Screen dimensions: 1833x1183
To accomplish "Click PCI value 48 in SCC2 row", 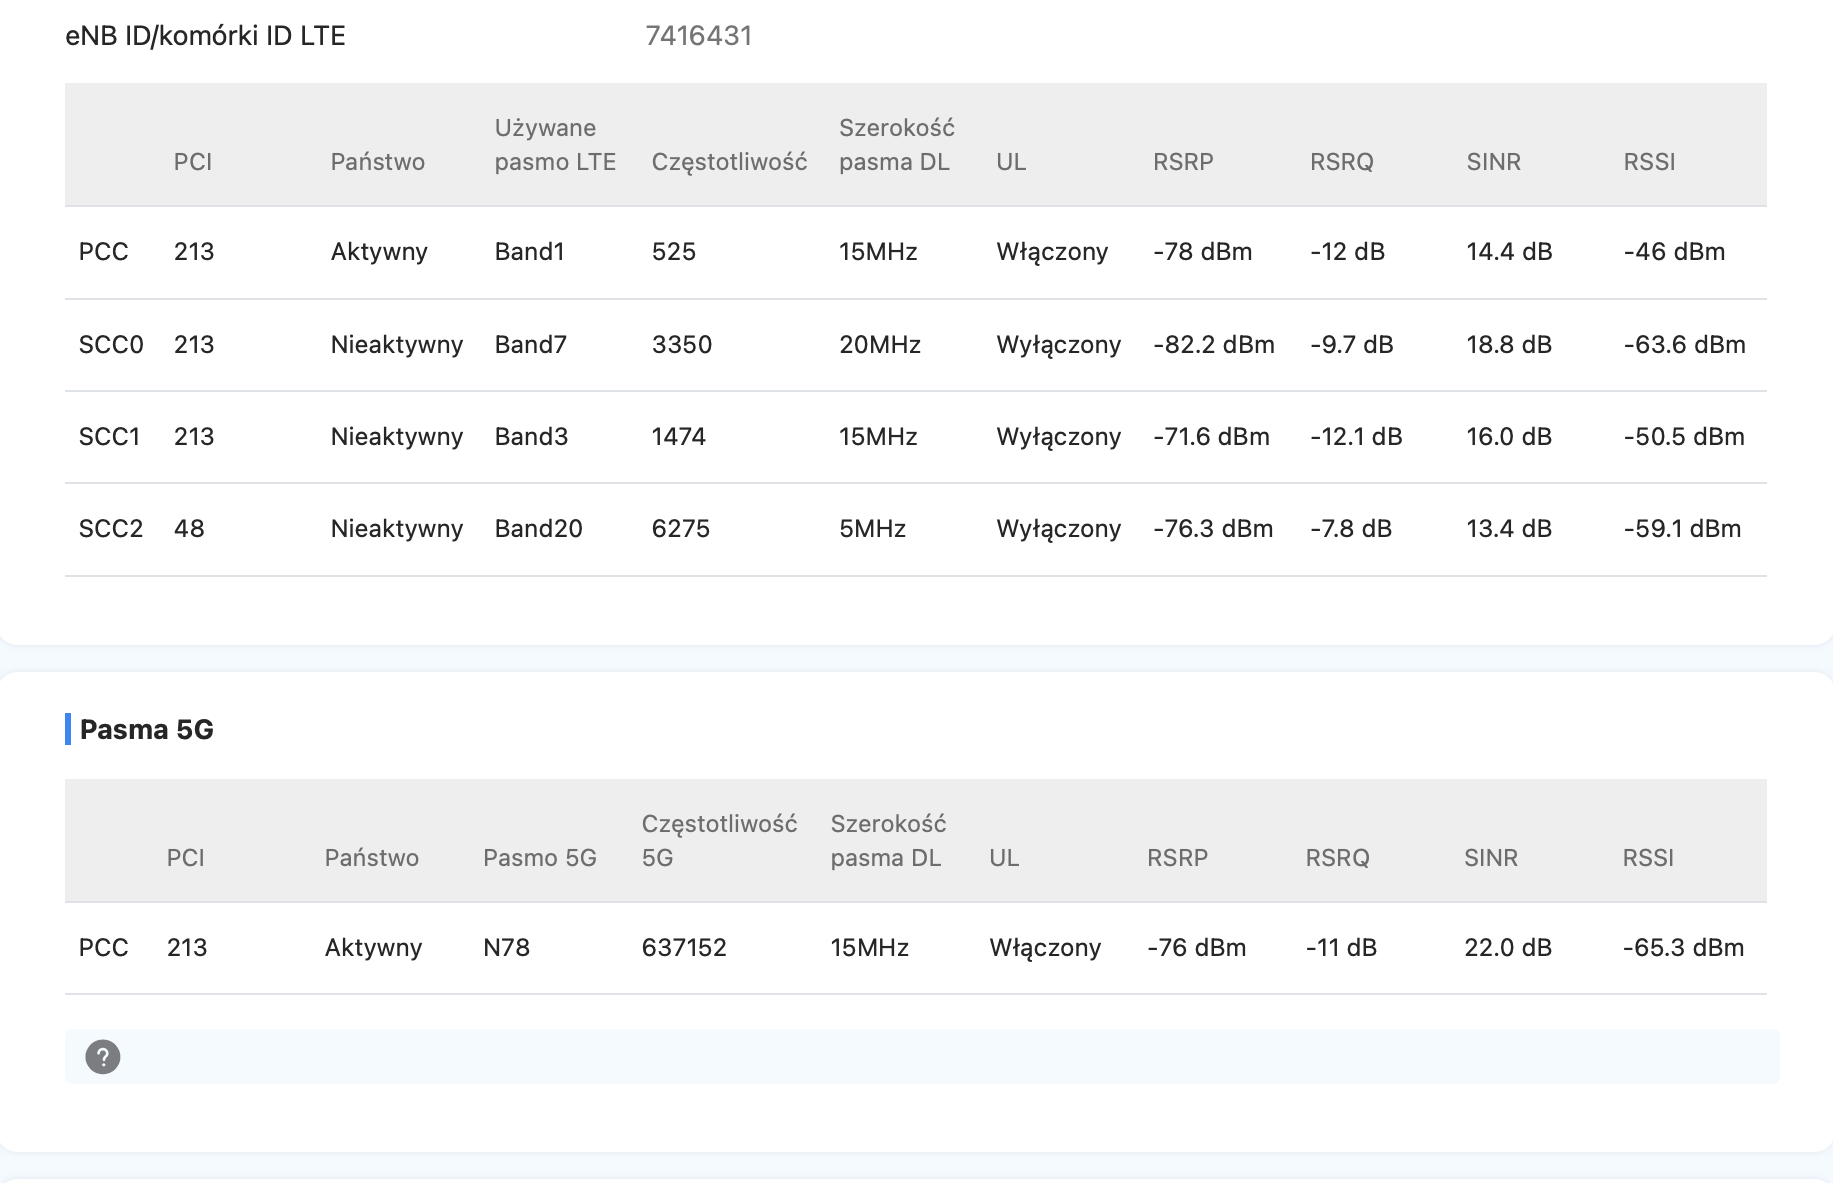I will click(189, 529).
